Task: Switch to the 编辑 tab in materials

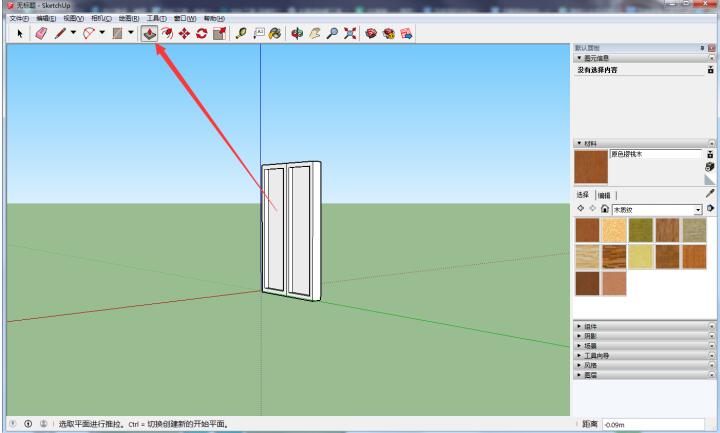Action: [x=606, y=194]
